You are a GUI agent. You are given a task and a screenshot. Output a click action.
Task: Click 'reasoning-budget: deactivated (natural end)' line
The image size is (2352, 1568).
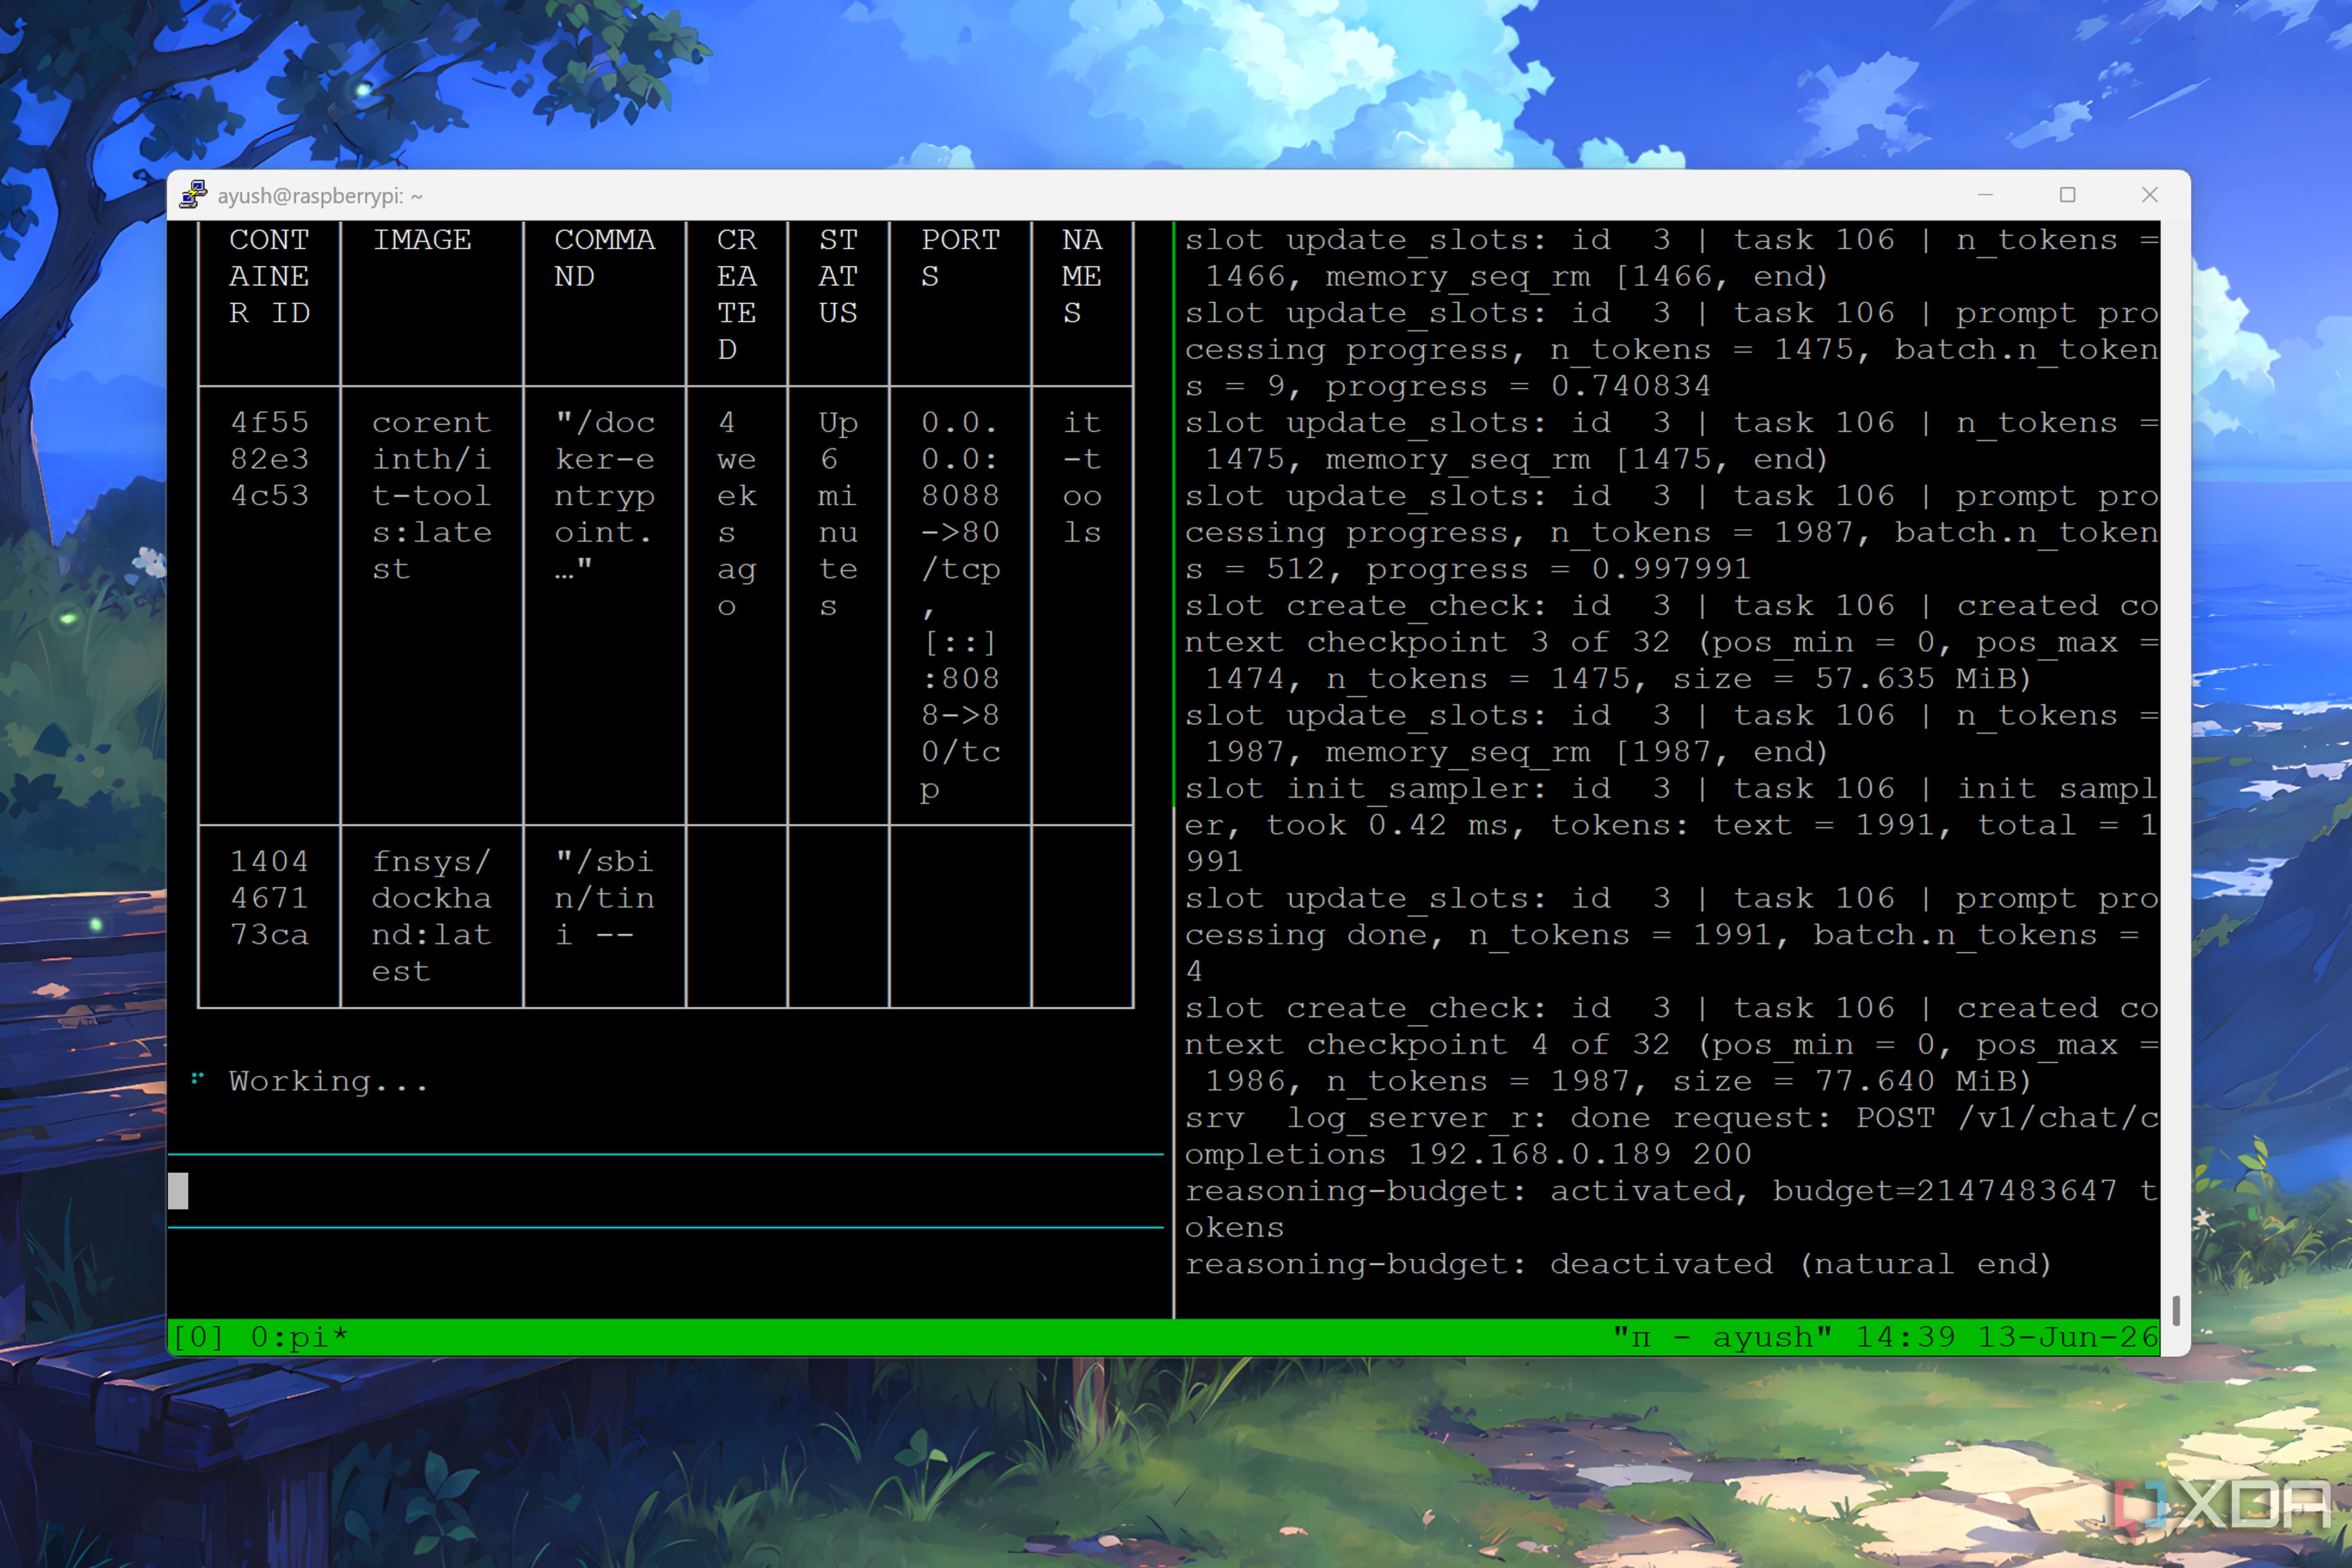pyautogui.click(x=1618, y=1264)
